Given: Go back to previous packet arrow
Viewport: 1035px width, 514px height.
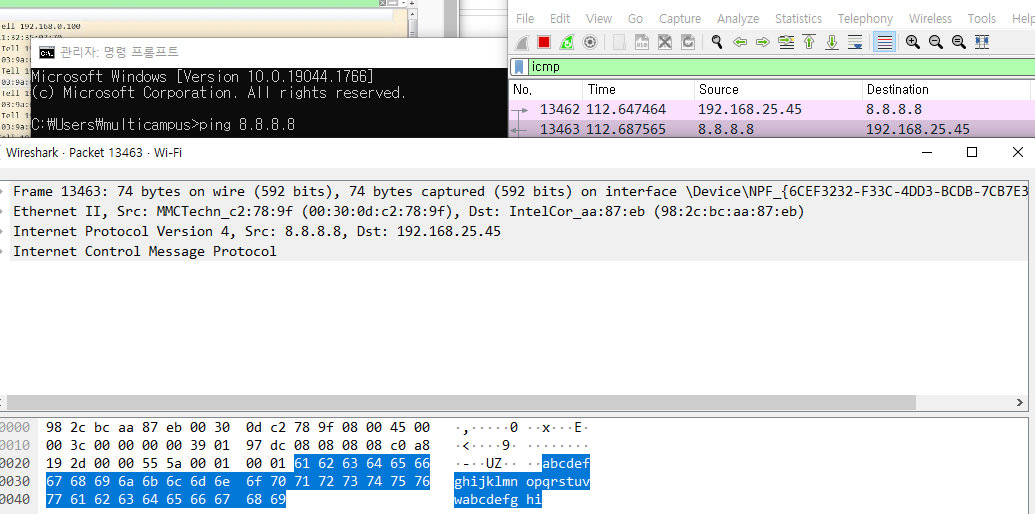Looking at the screenshot, I should [x=740, y=42].
